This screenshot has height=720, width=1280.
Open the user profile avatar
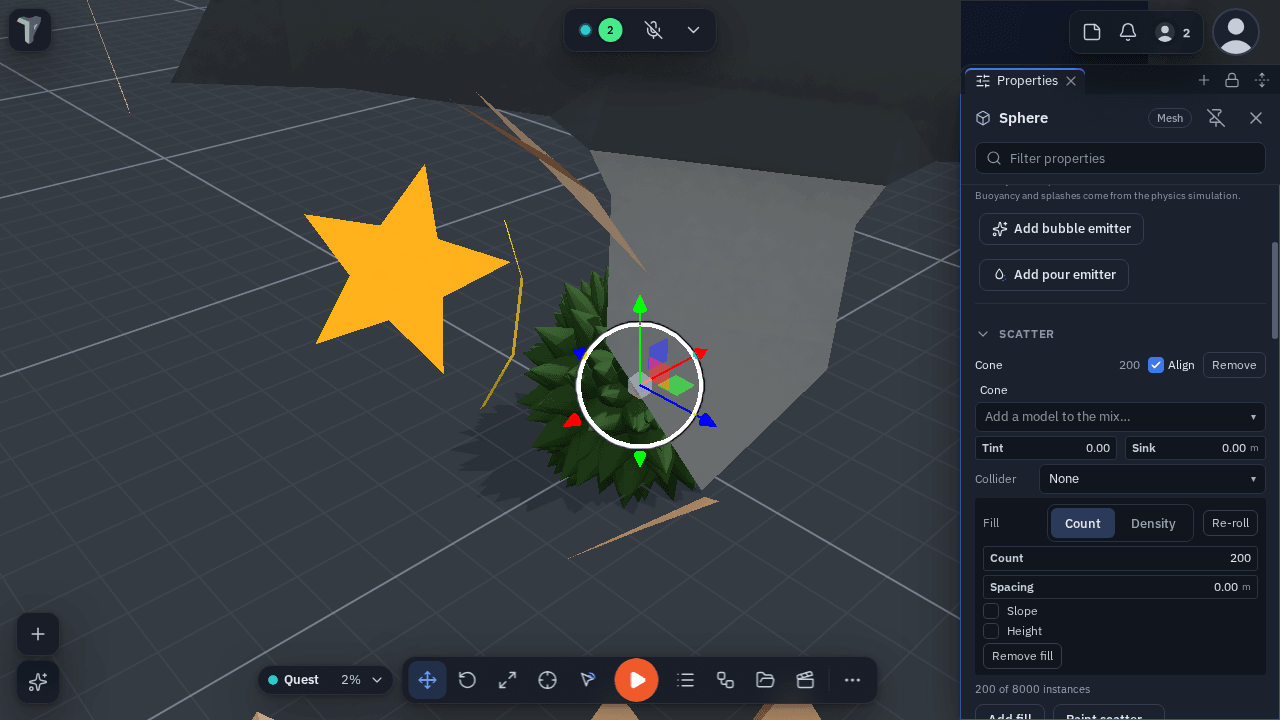click(1236, 32)
